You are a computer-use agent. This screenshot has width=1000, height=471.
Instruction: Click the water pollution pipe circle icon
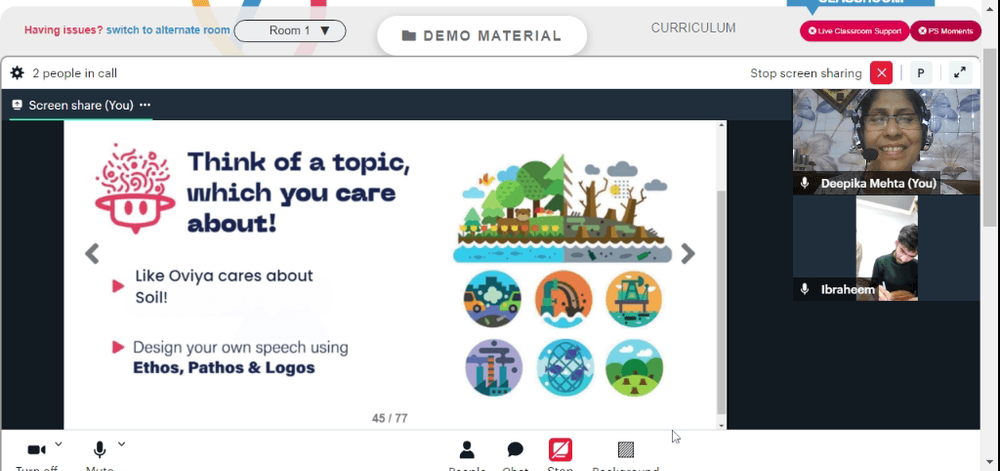click(563, 298)
